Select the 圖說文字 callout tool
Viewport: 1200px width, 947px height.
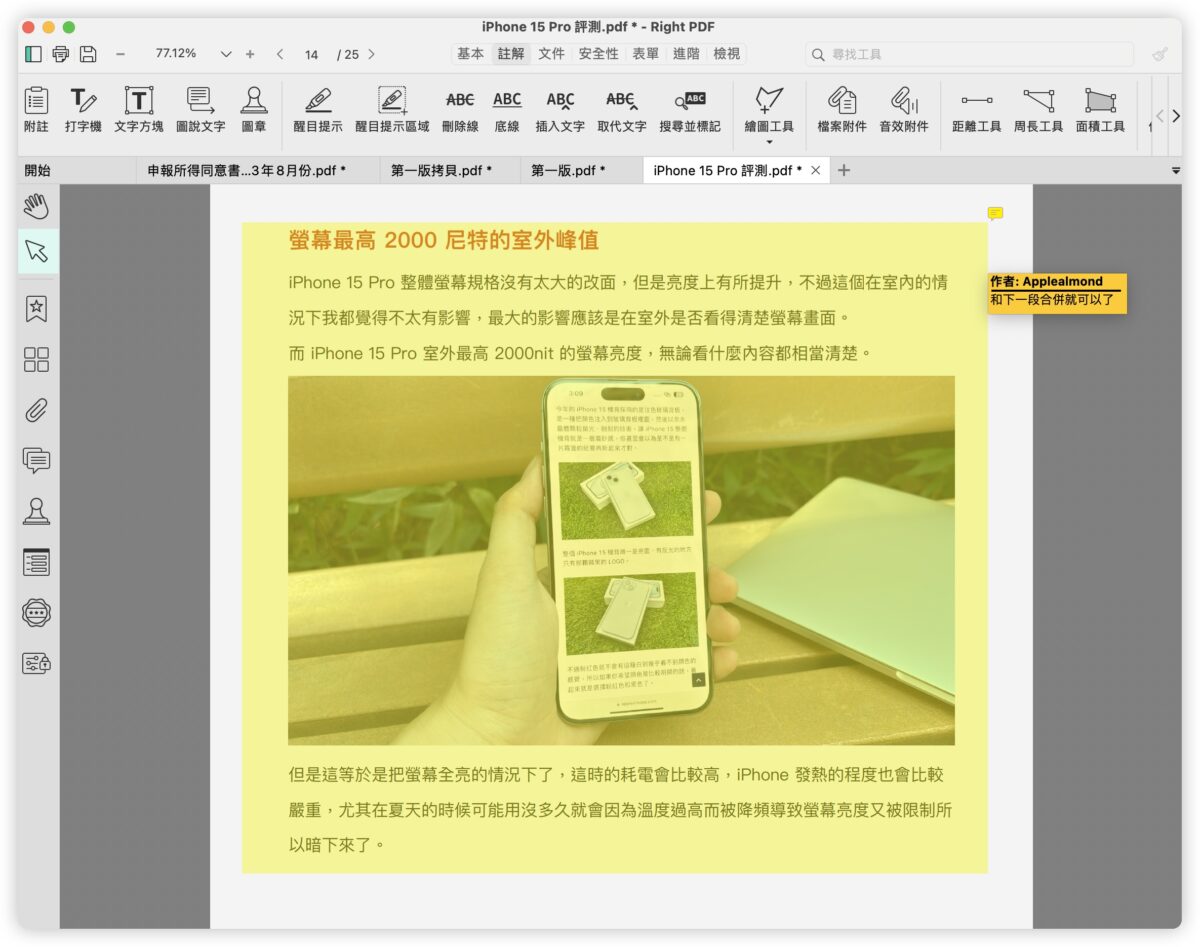[201, 109]
